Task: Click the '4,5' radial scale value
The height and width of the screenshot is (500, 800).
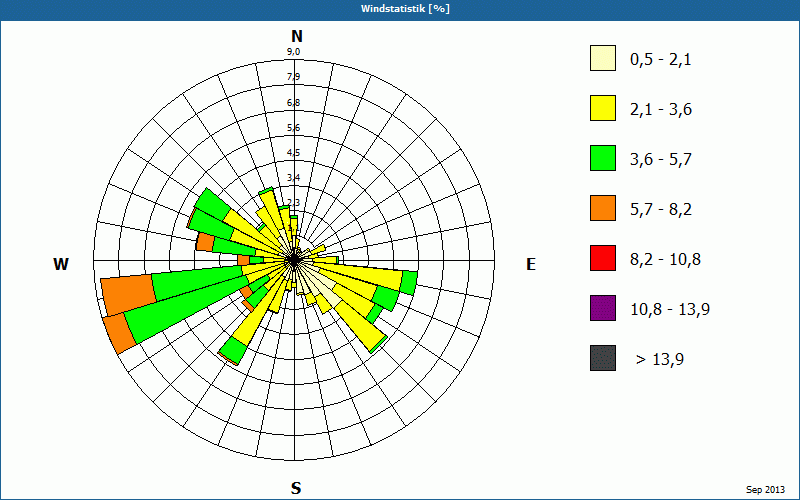Action: coord(293,153)
